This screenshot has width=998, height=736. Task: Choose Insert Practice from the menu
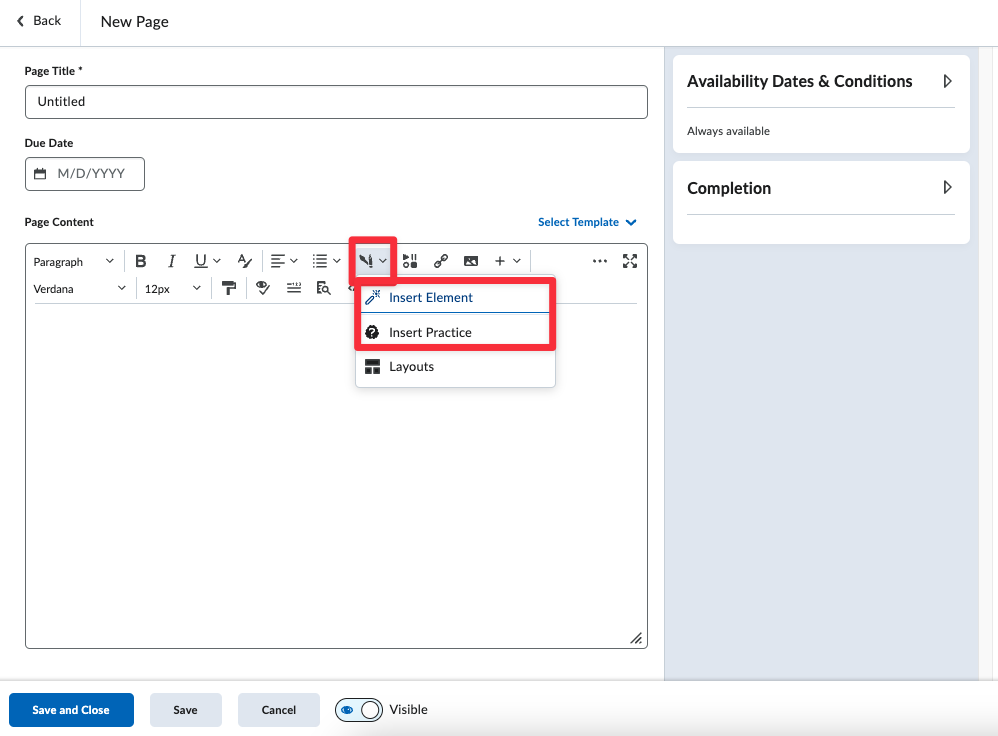[x=430, y=332]
